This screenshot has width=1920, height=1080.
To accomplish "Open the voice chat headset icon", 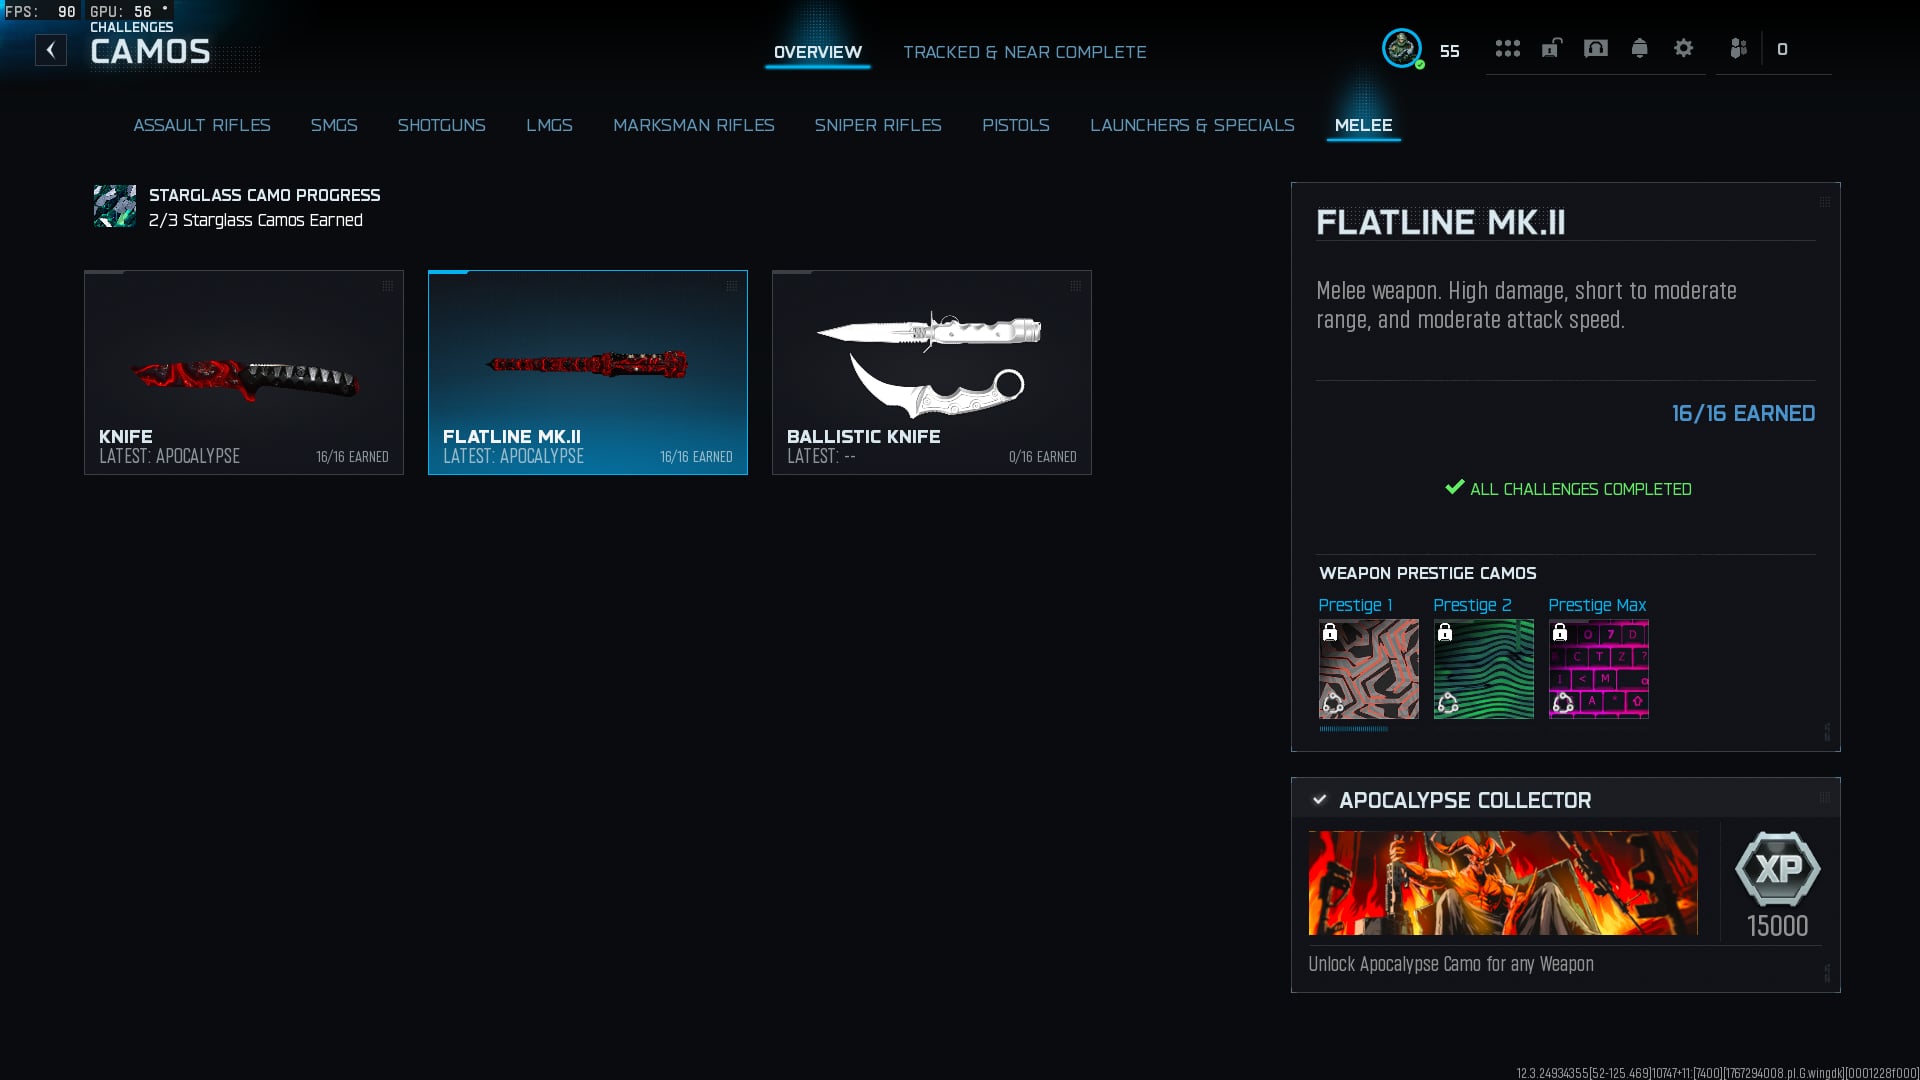I will (1595, 48).
